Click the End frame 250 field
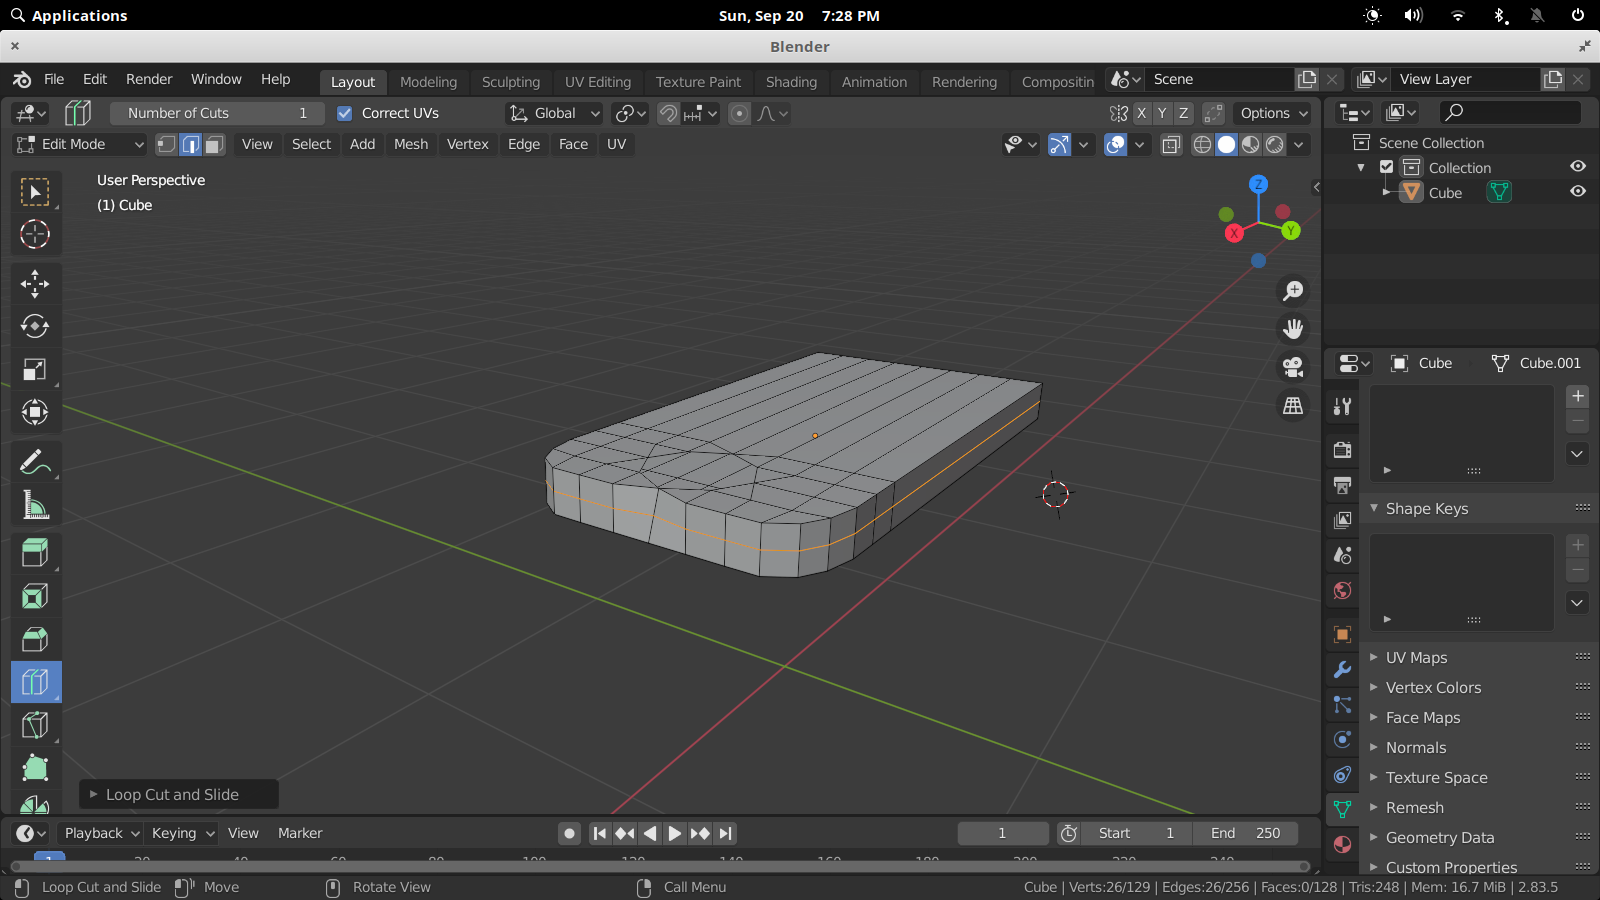1600x900 pixels. click(1245, 833)
